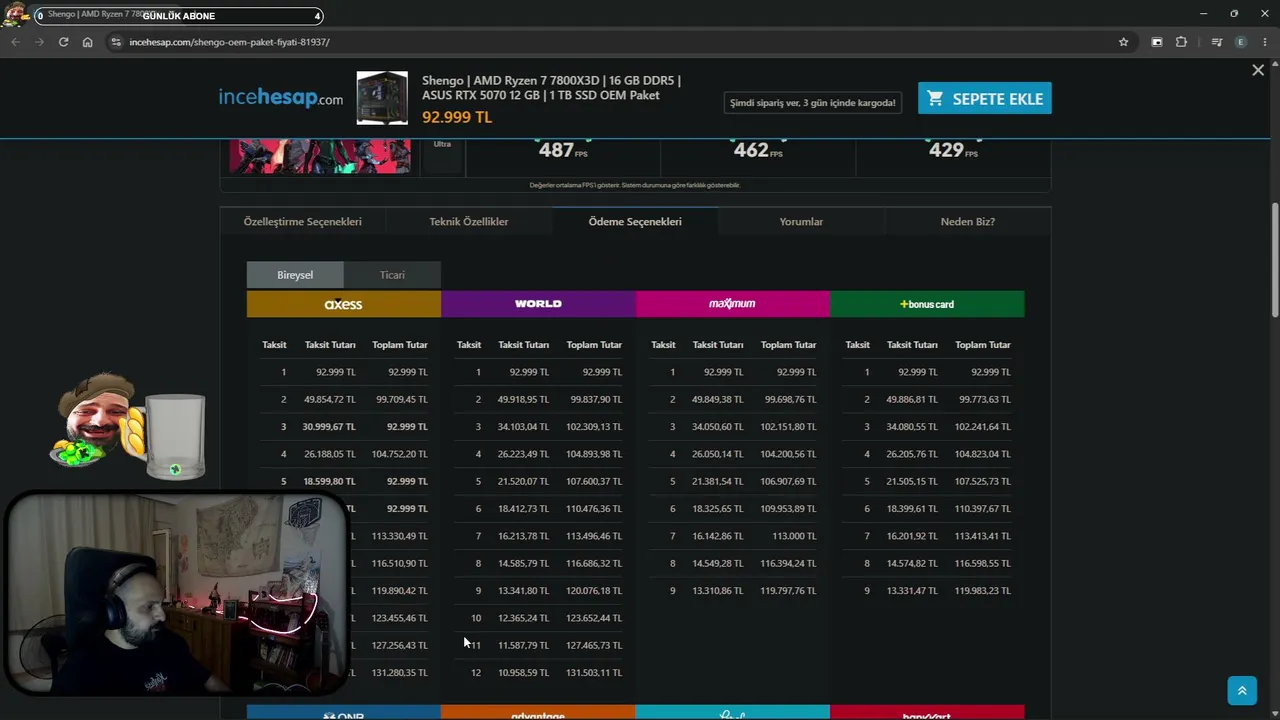Click bold axess amount 18.599,80 TL
Screen dimensions: 1280x720
329,481
